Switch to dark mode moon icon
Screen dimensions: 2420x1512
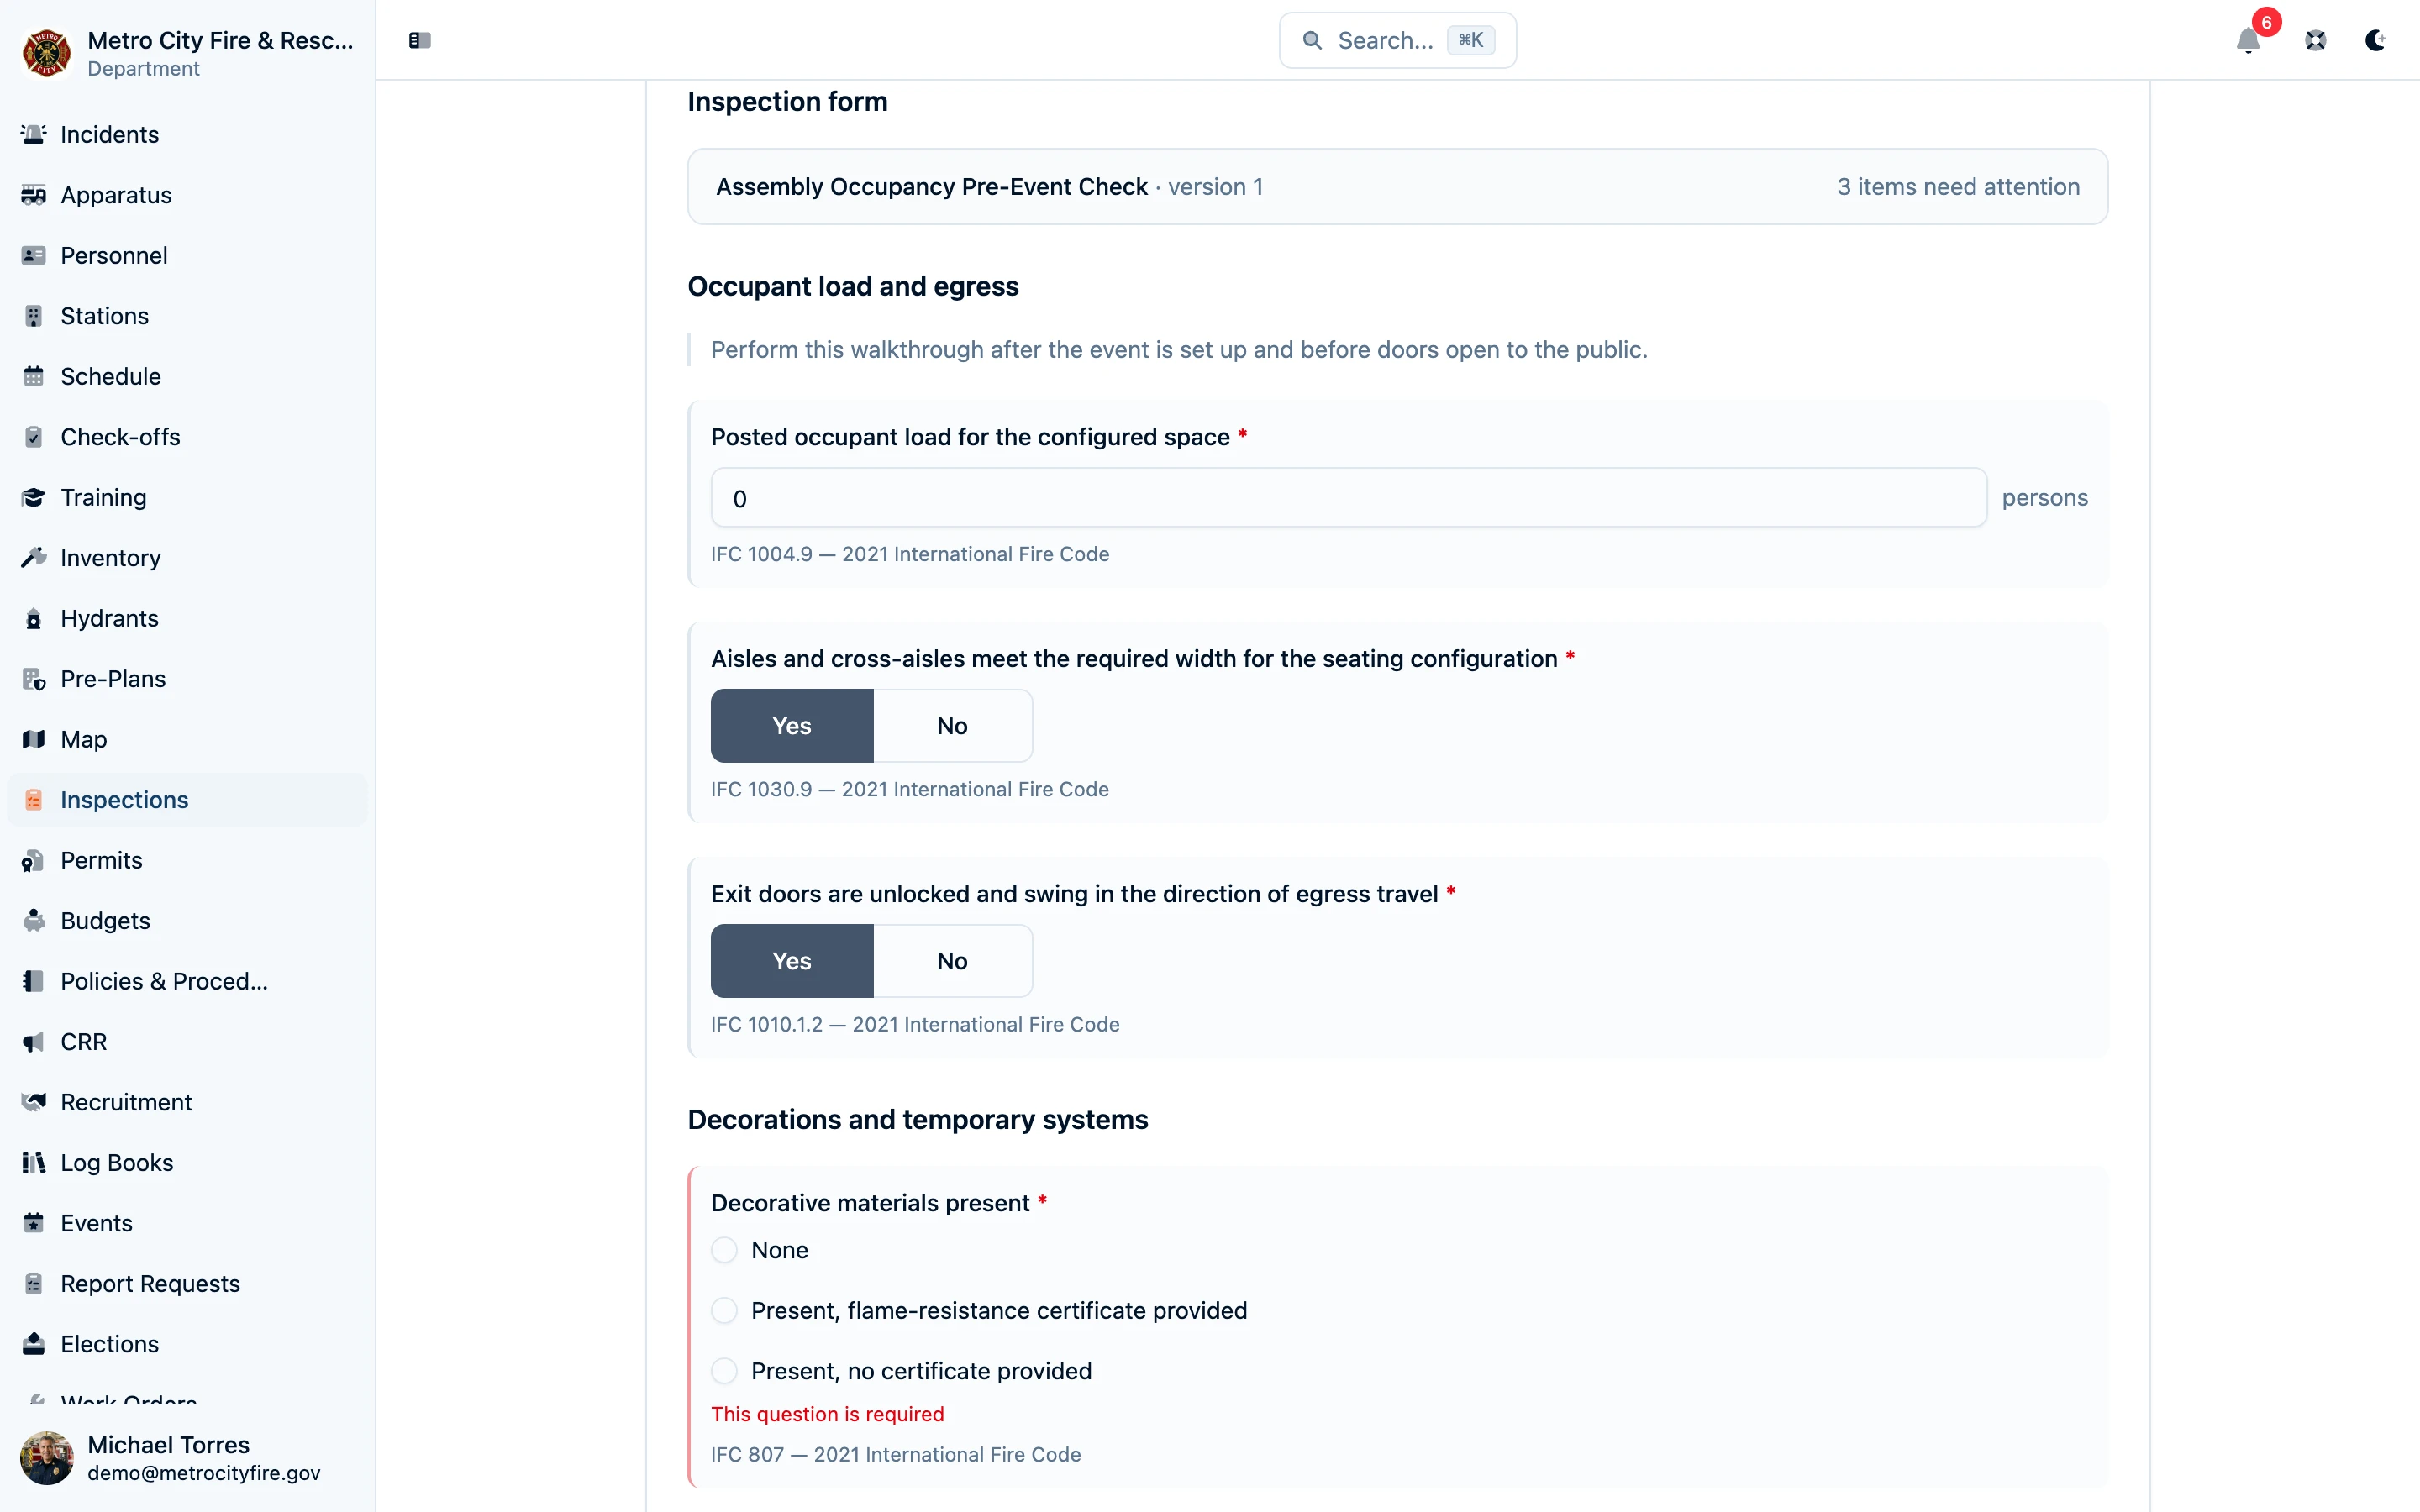click(2375, 40)
